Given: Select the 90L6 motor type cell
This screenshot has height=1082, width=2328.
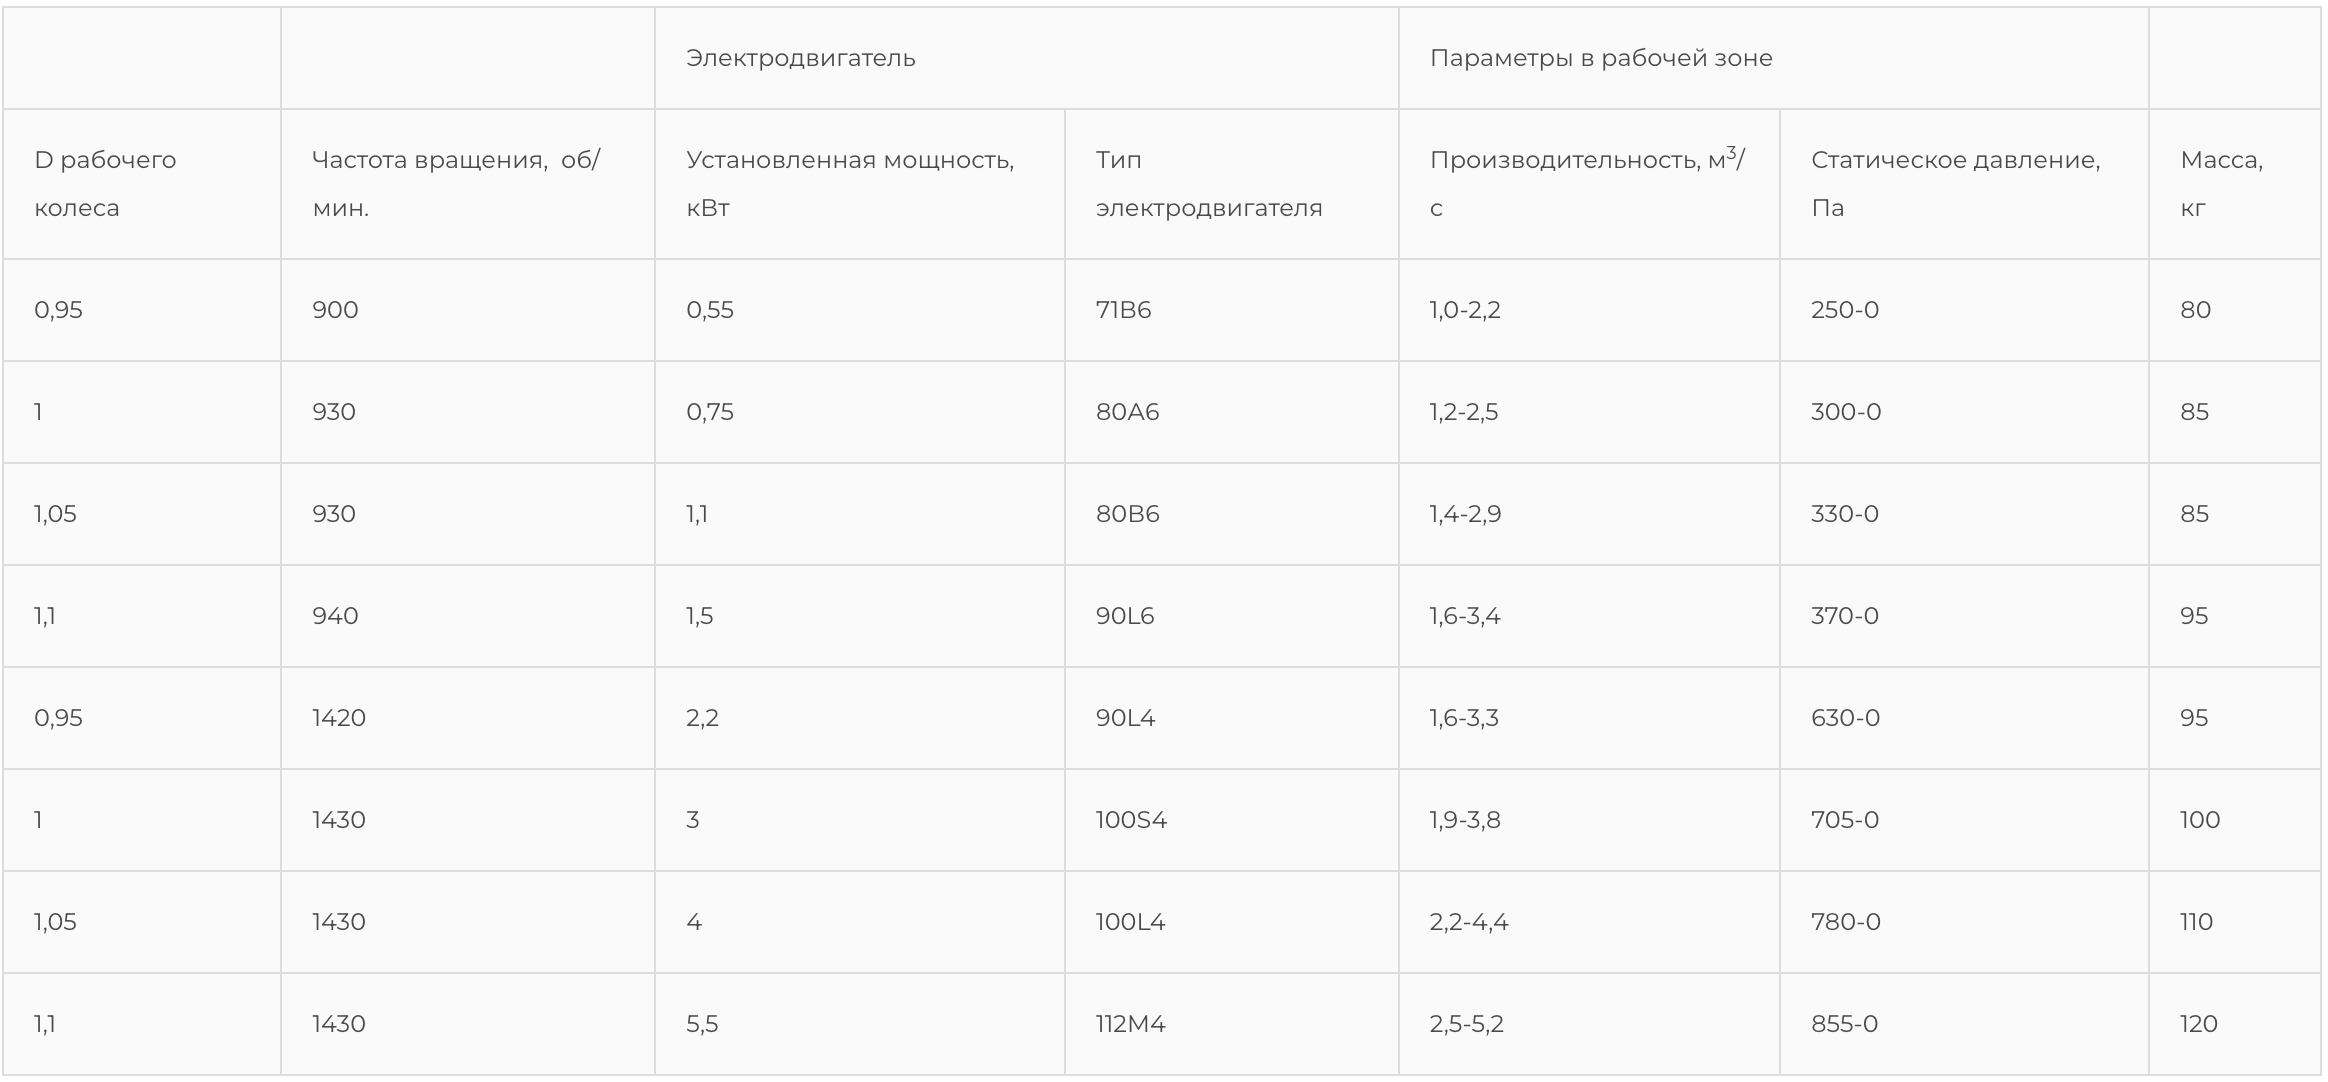Looking at the screenshot, I should [1124, 616].
